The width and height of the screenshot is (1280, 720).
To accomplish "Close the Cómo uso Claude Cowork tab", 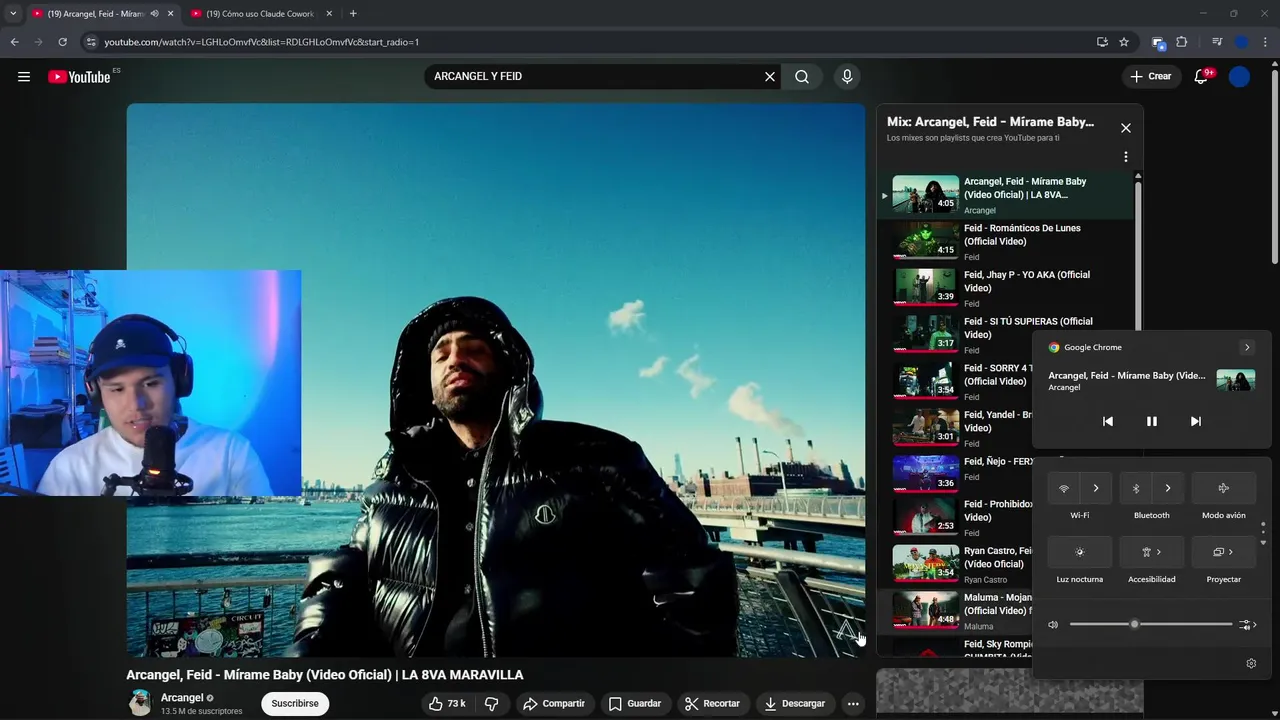I will pos(329,14).
